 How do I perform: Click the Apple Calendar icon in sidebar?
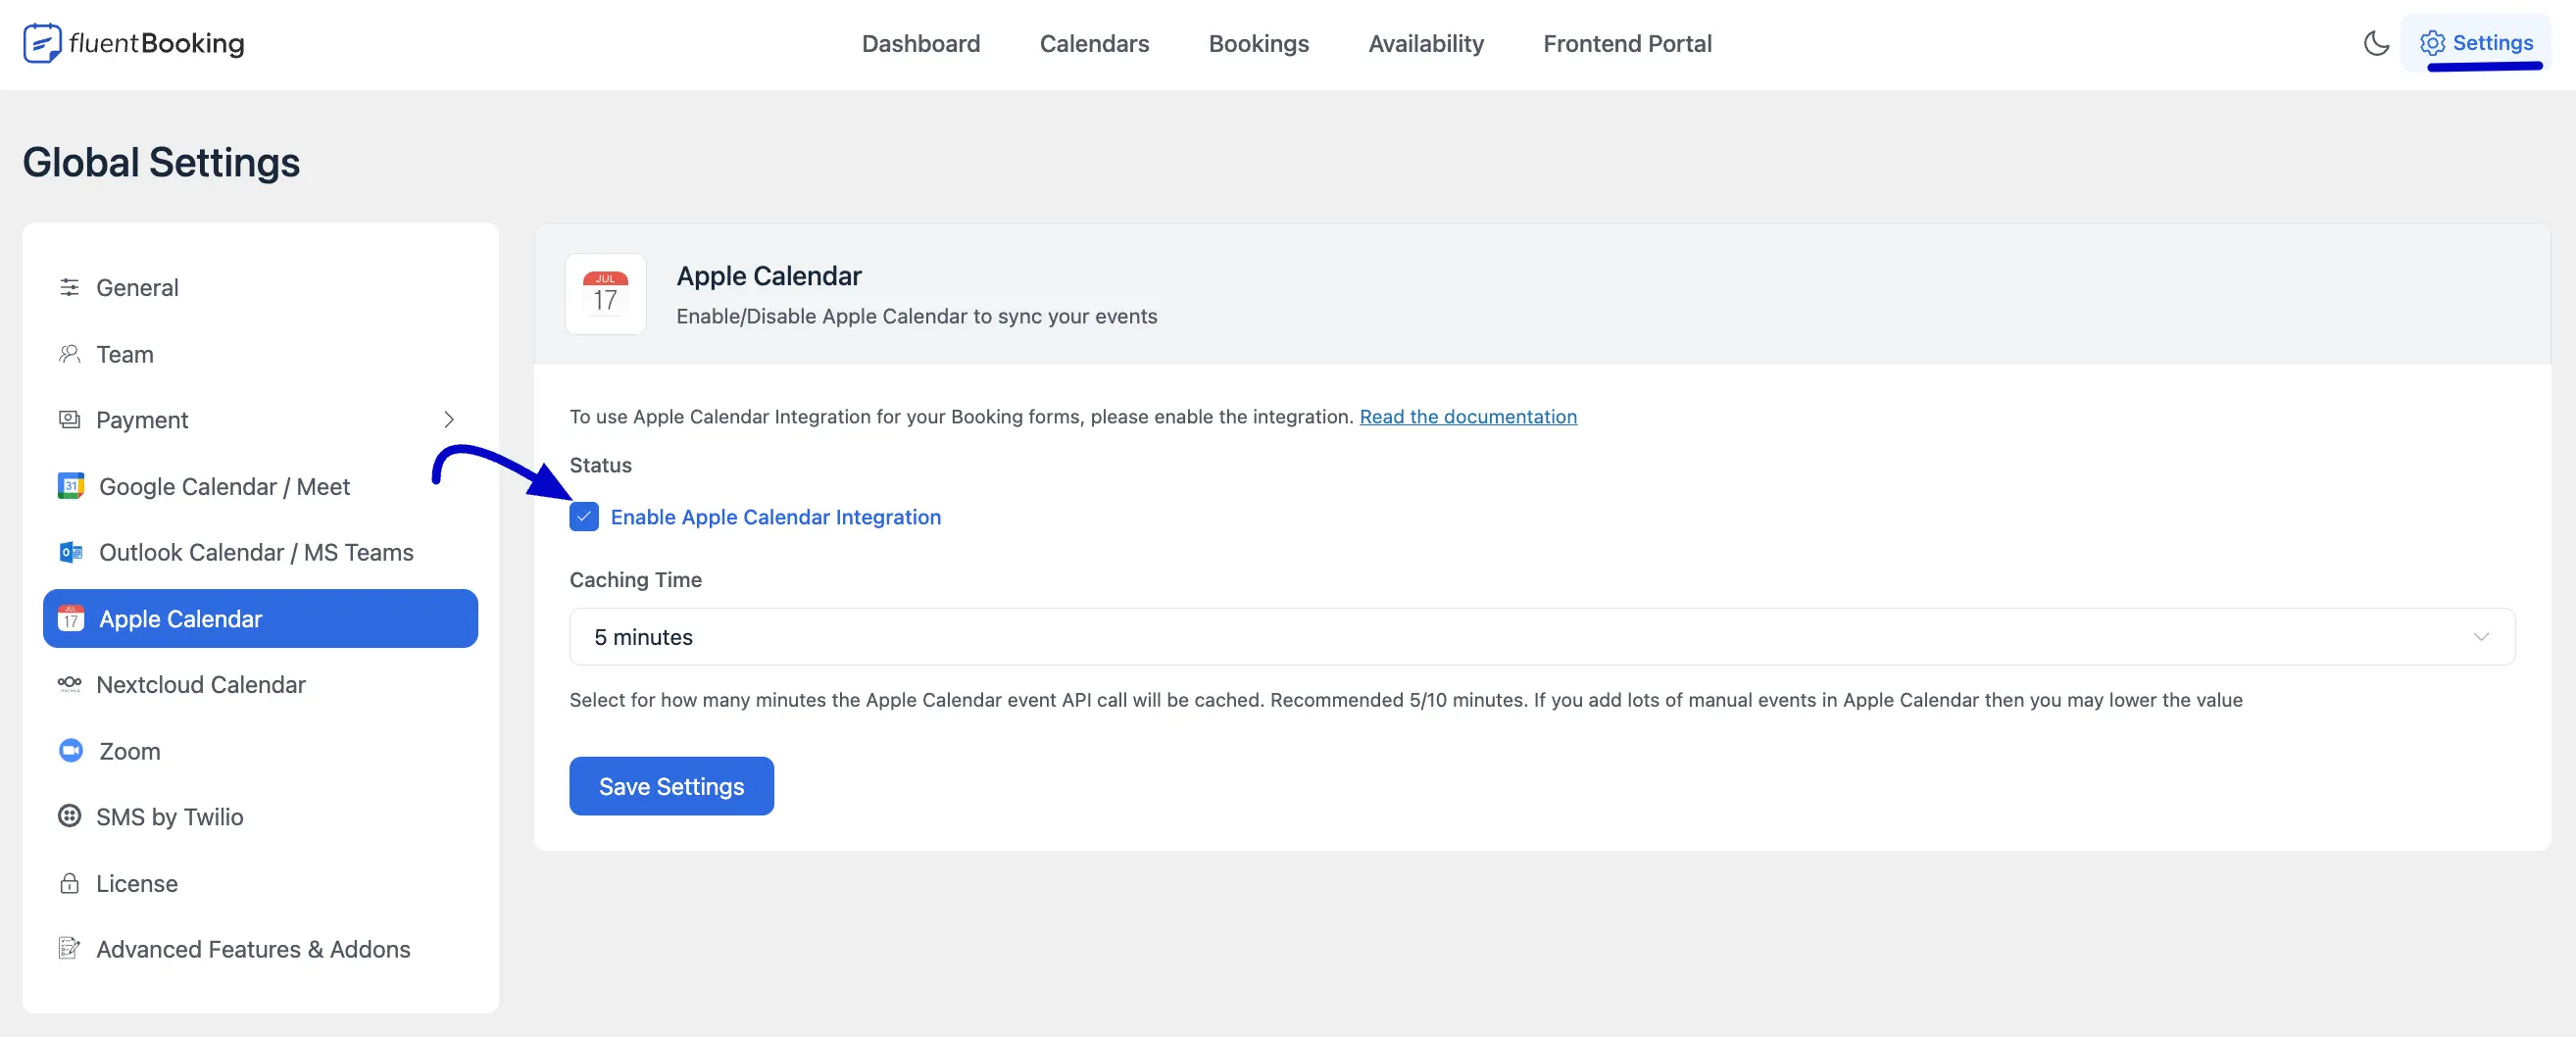click(x=71, y=619)
